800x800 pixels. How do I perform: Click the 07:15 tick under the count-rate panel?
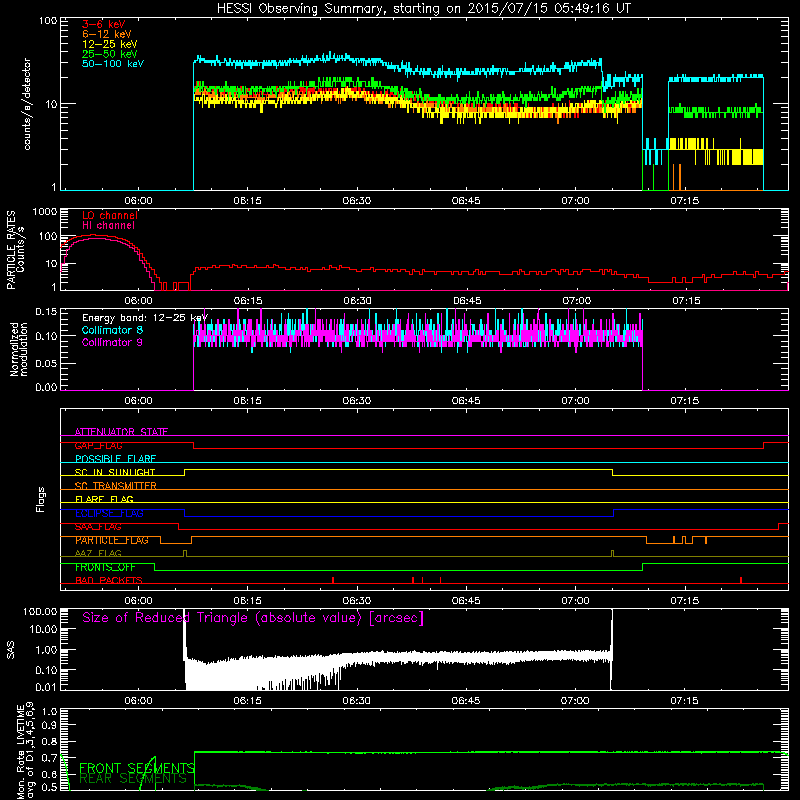click(x=685, y=201)
